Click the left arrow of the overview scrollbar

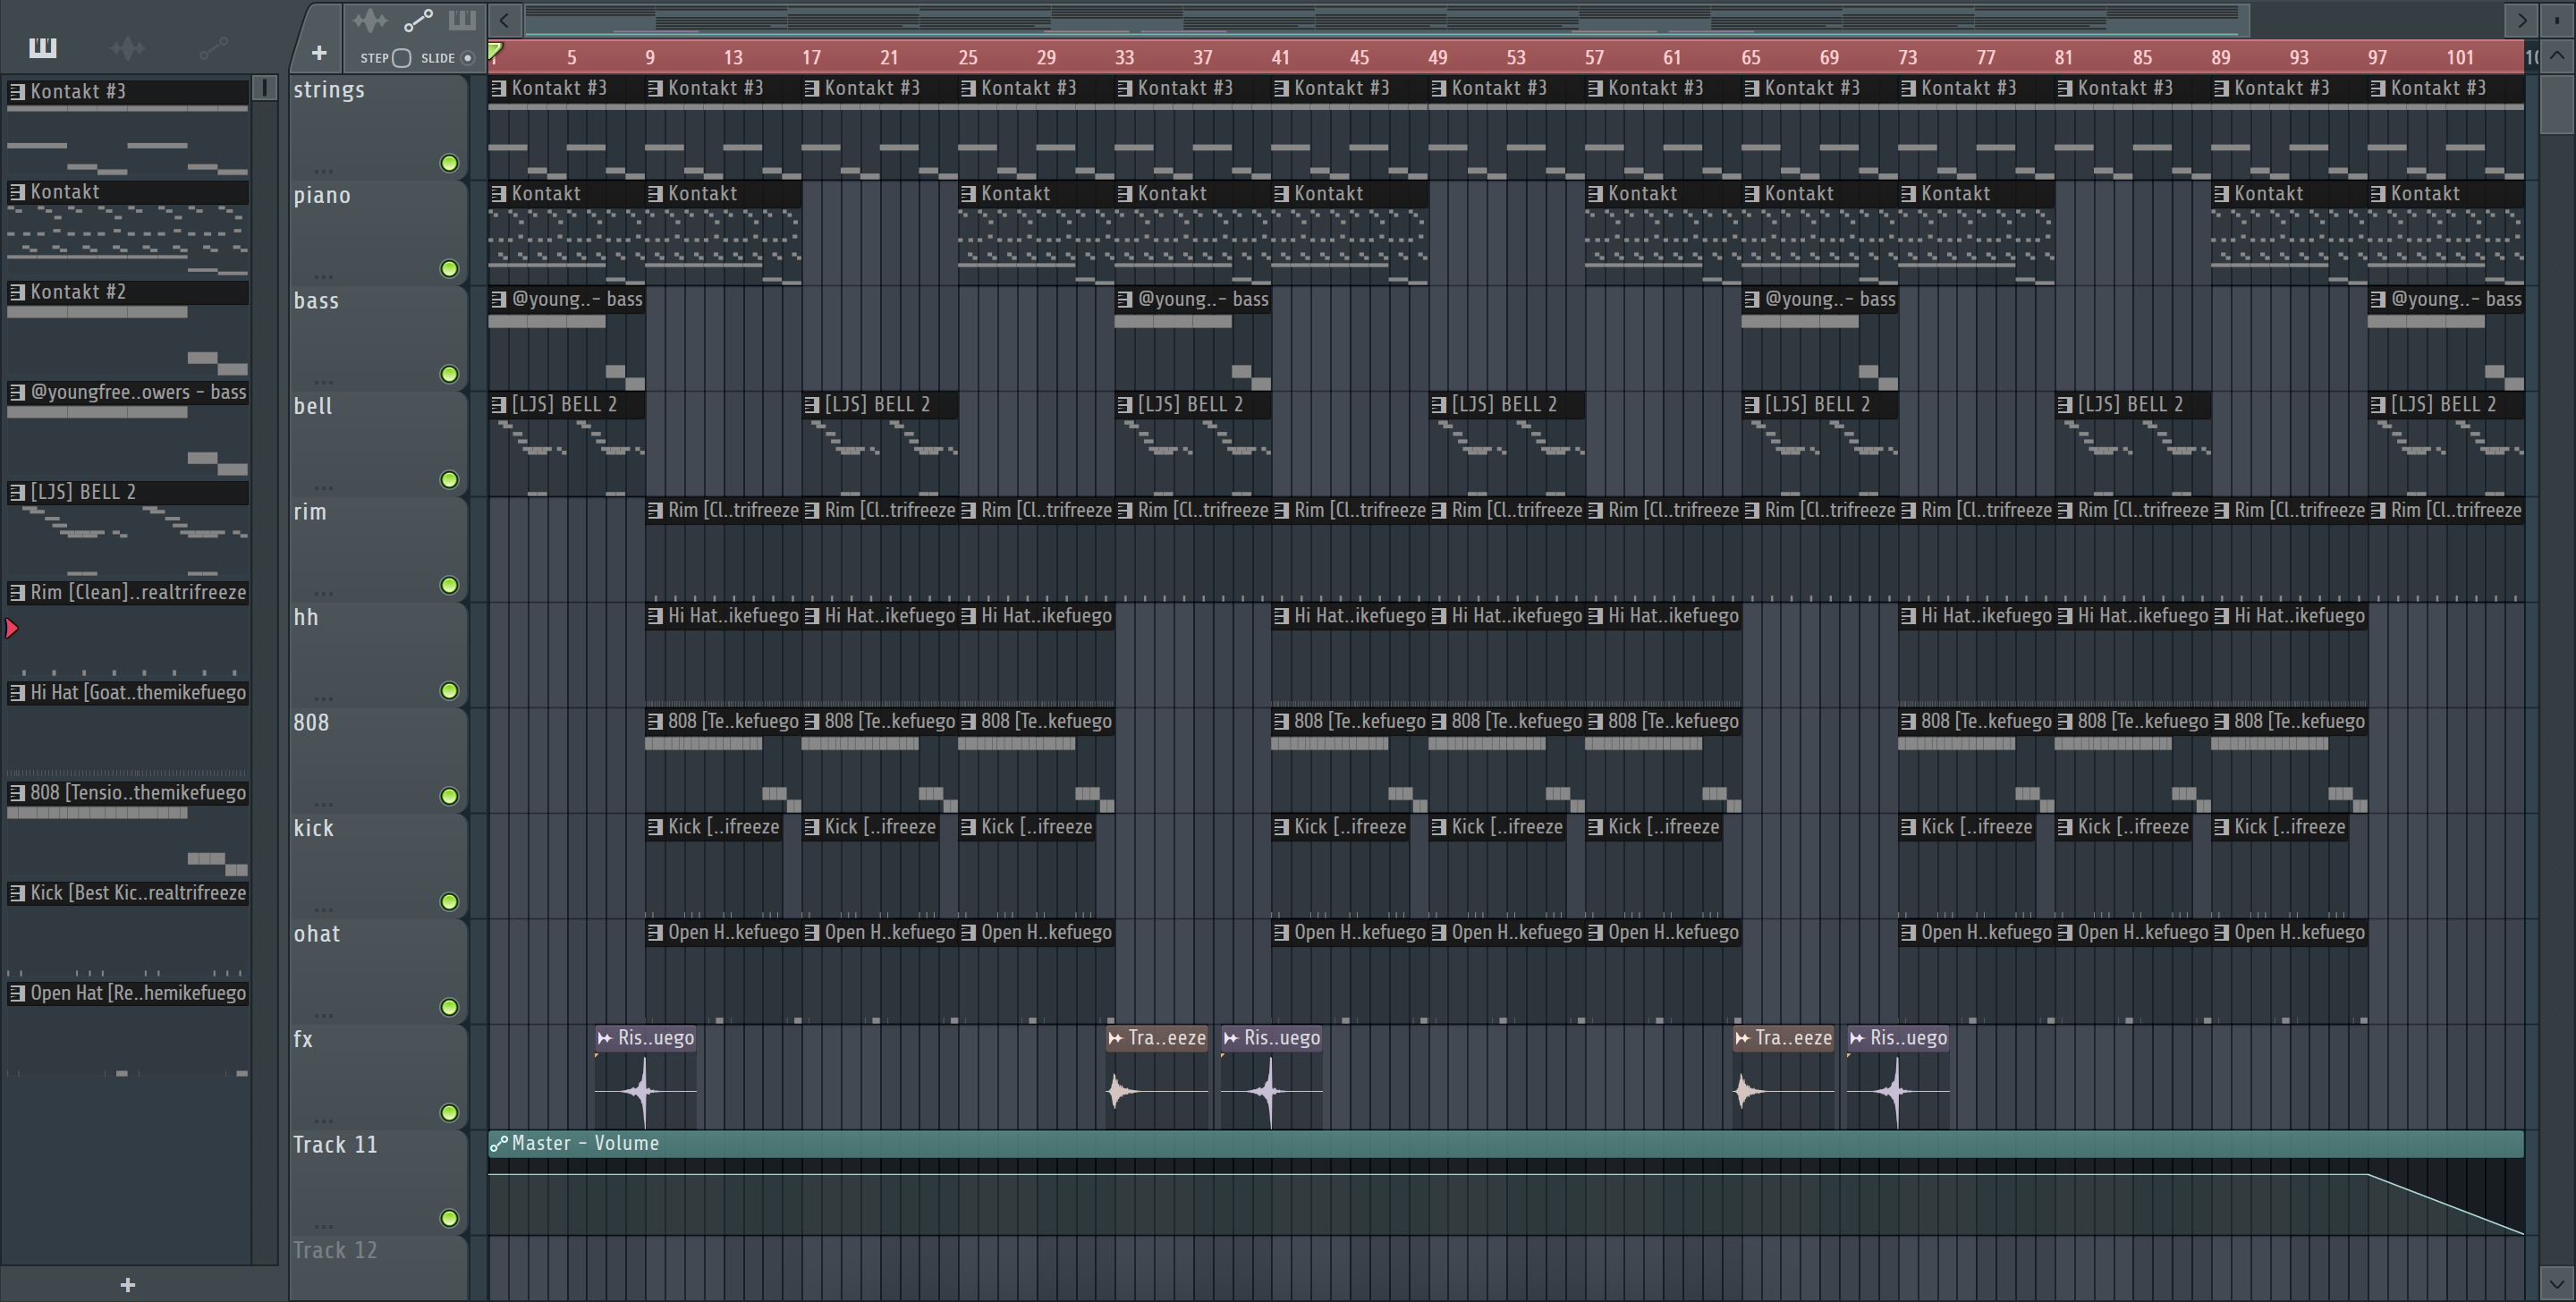coord(504,19)
